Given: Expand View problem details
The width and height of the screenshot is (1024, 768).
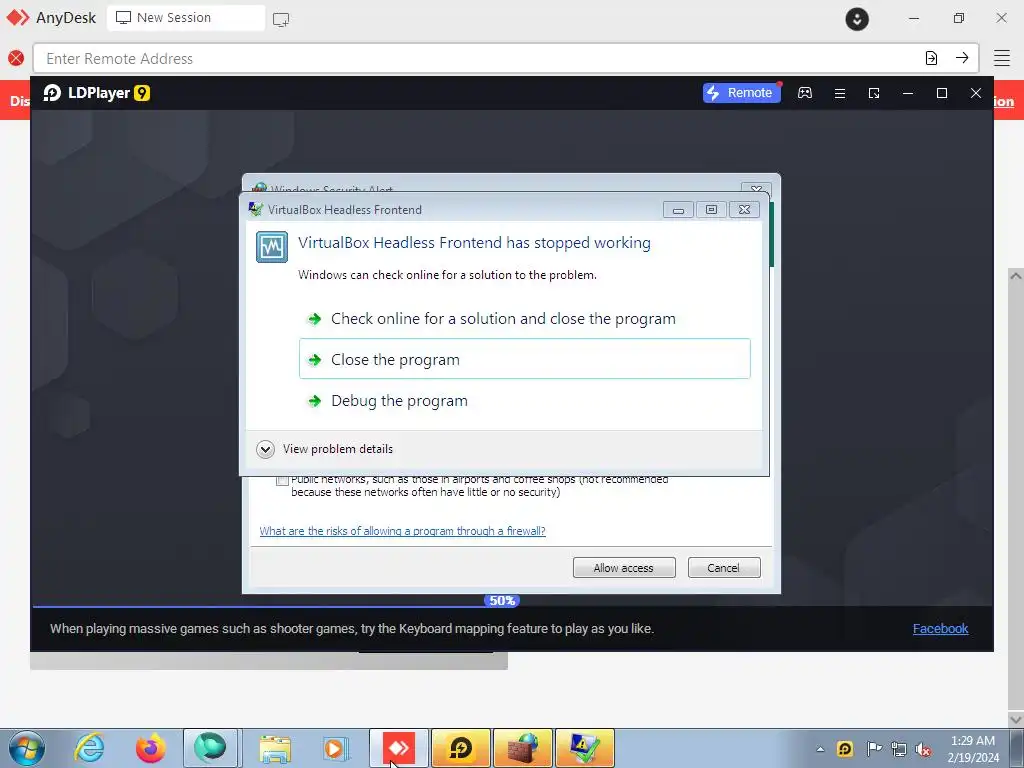Looking at the screenshot, I should pos(325,449).
